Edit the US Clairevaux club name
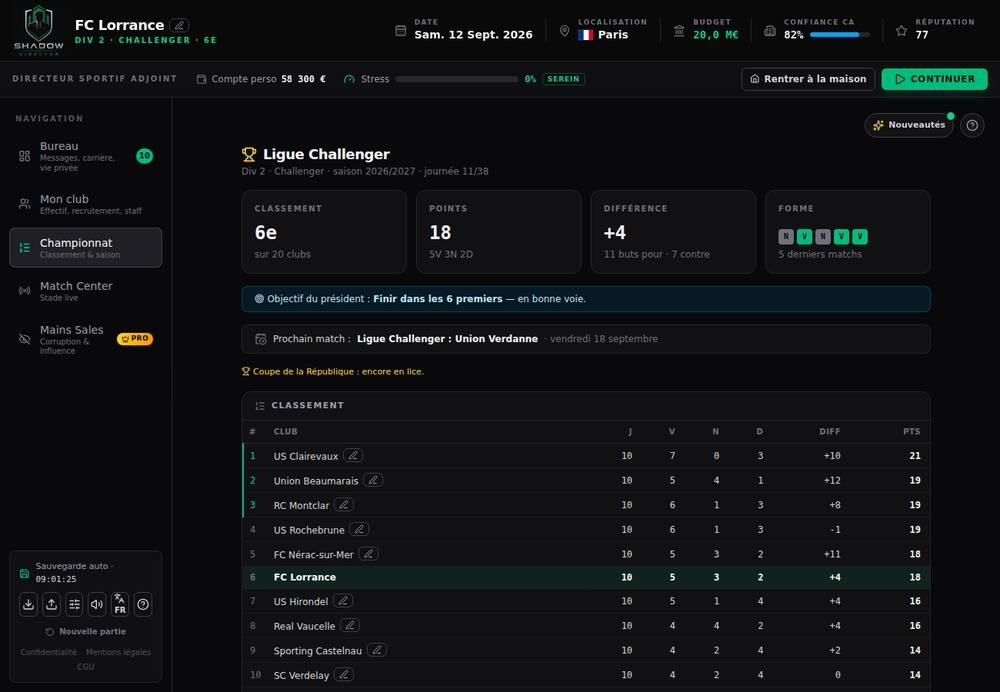 (353, 455)
